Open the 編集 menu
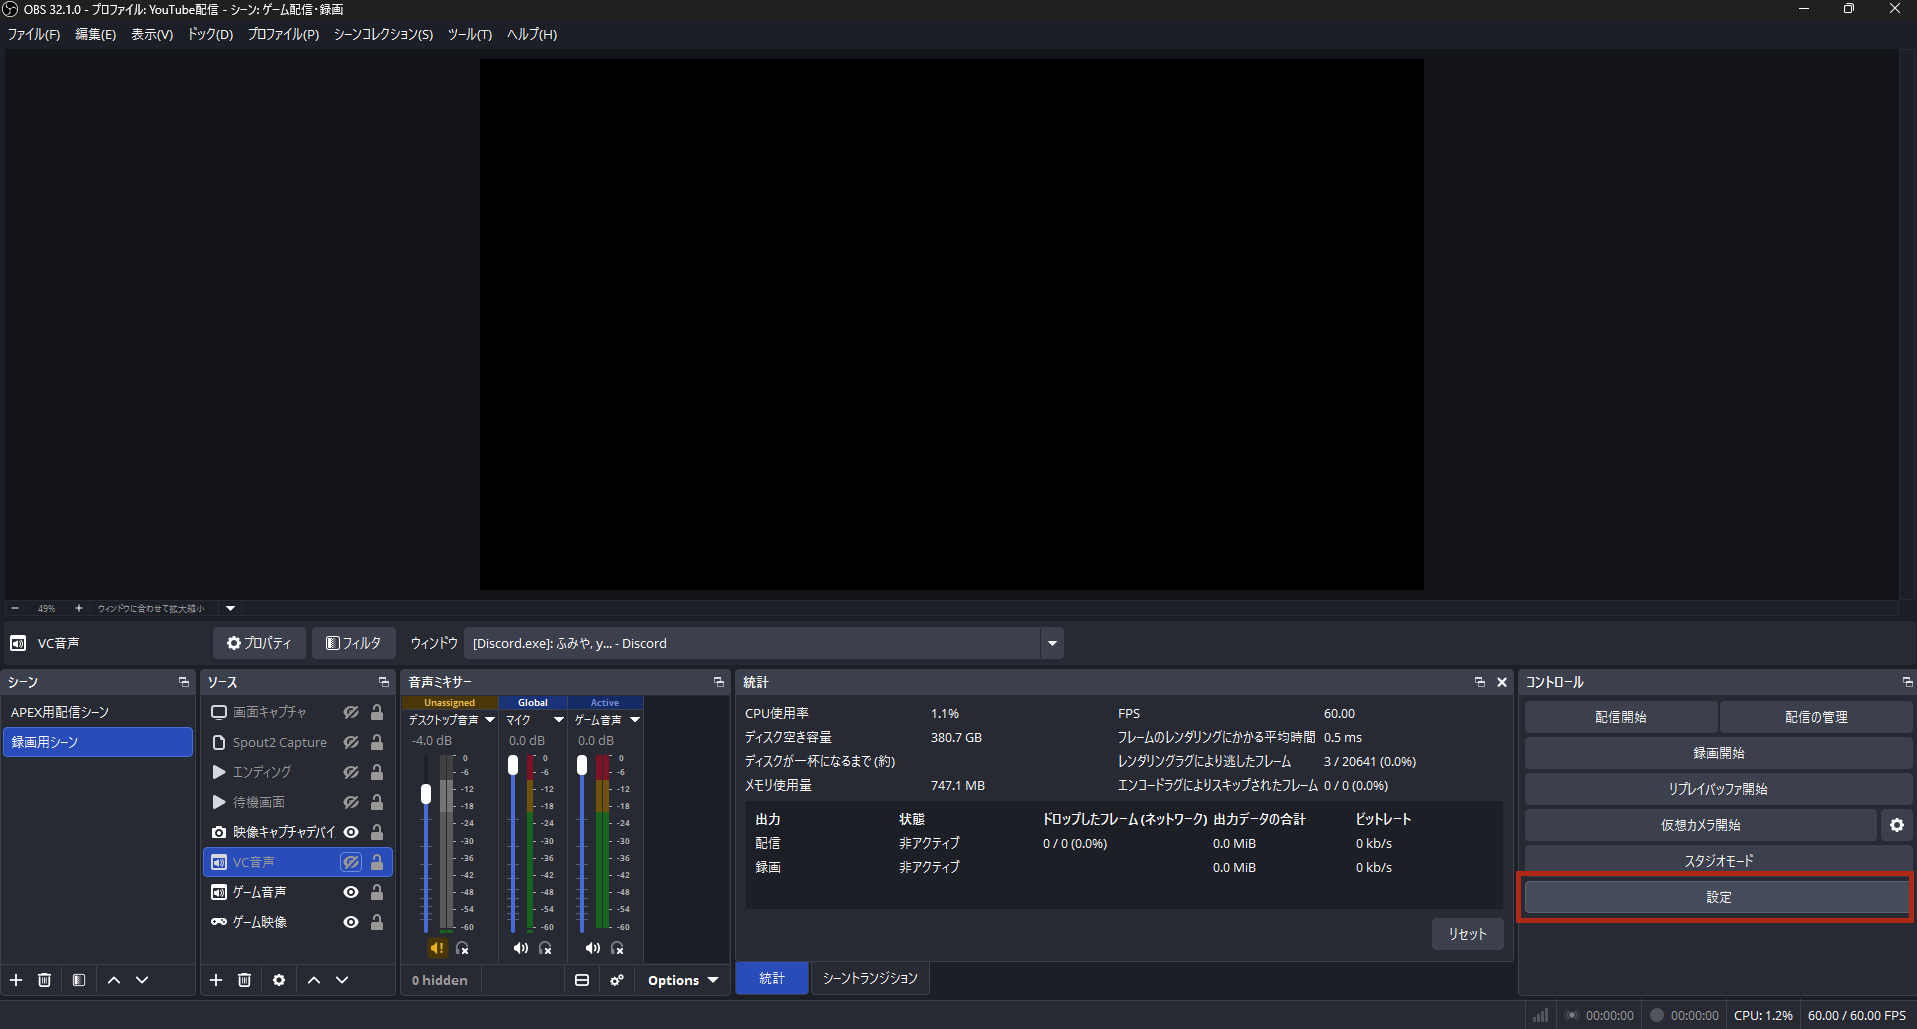 pos(95,34)
